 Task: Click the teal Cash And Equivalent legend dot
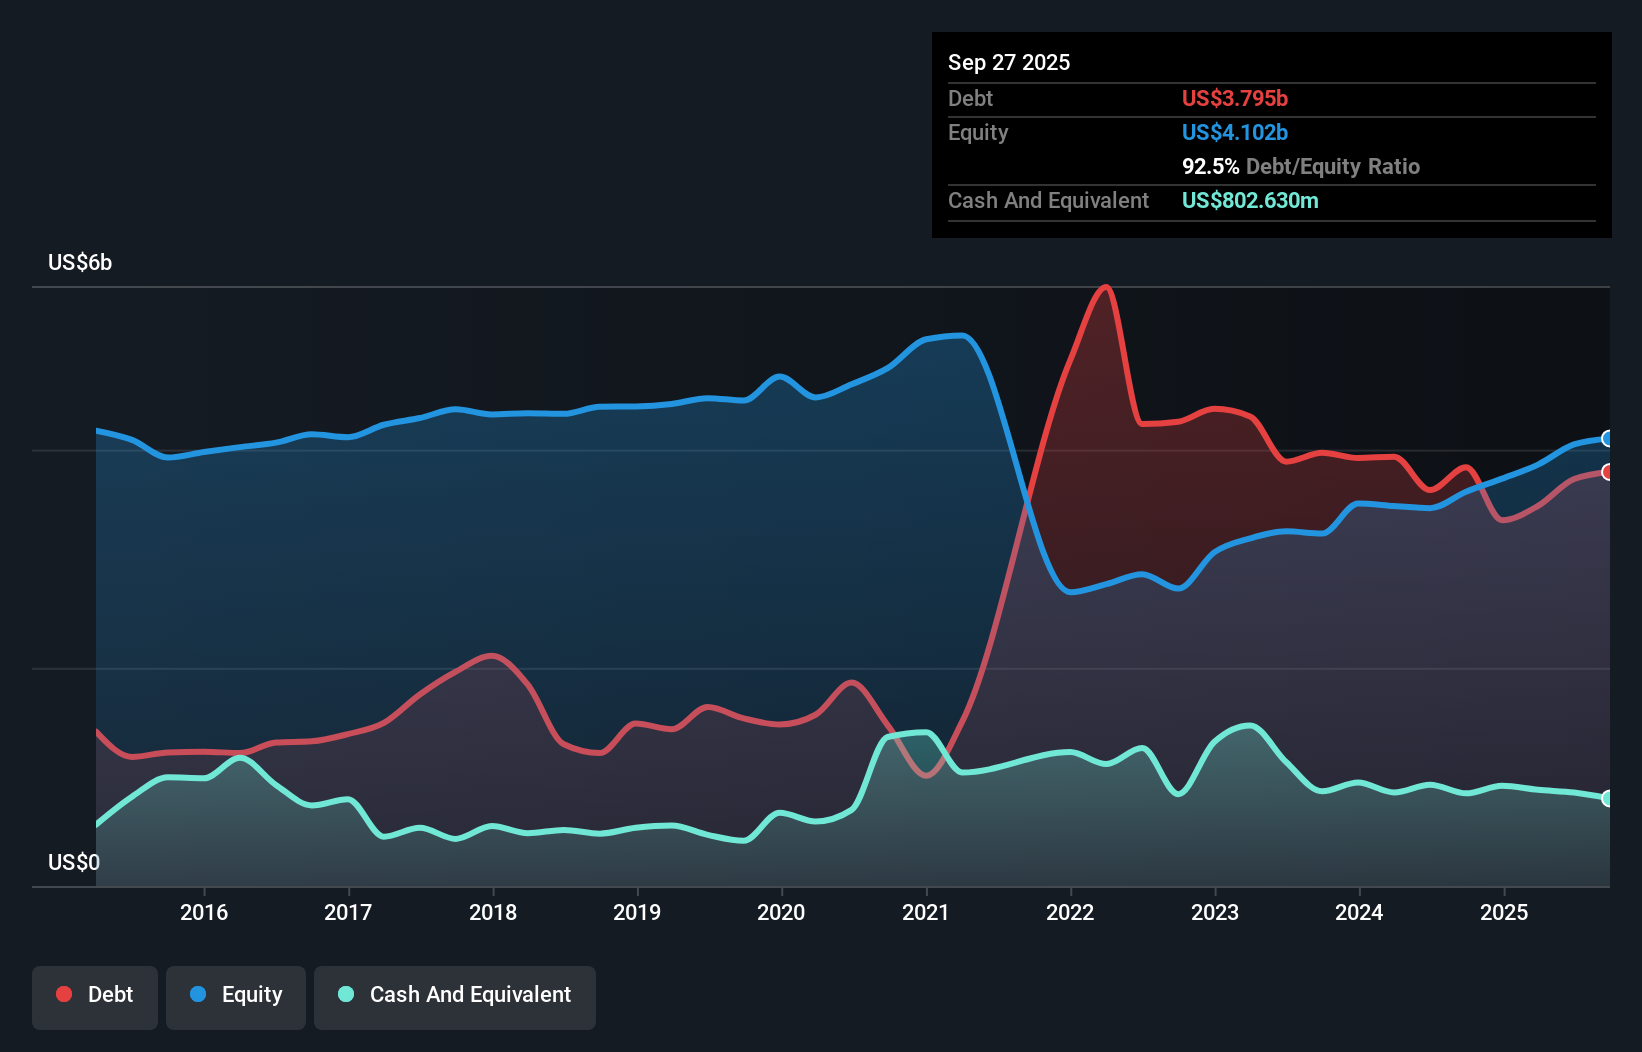click(346, 994)
